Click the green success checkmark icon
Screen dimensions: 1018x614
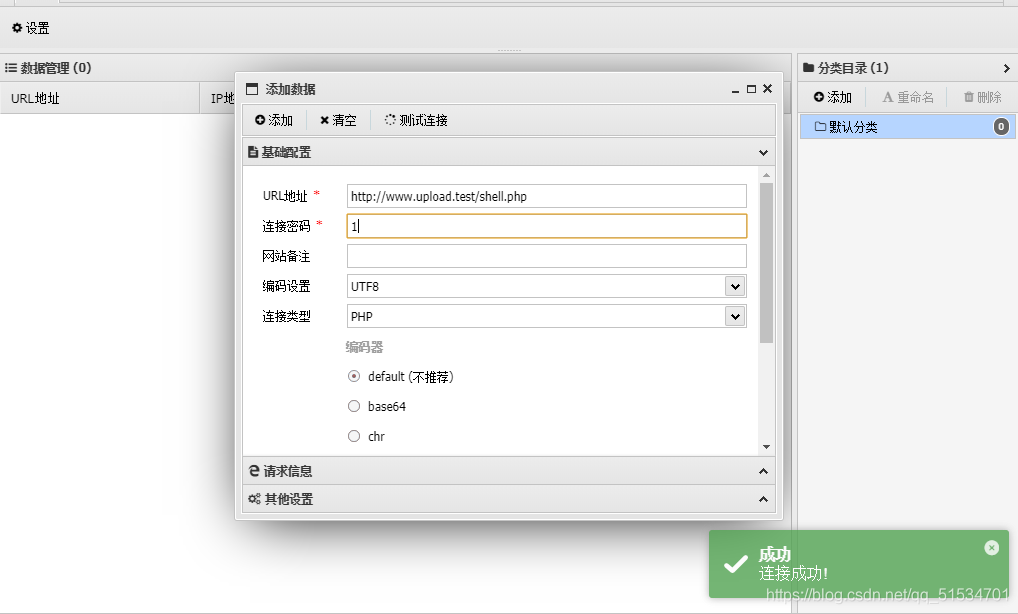pos(736,564)
